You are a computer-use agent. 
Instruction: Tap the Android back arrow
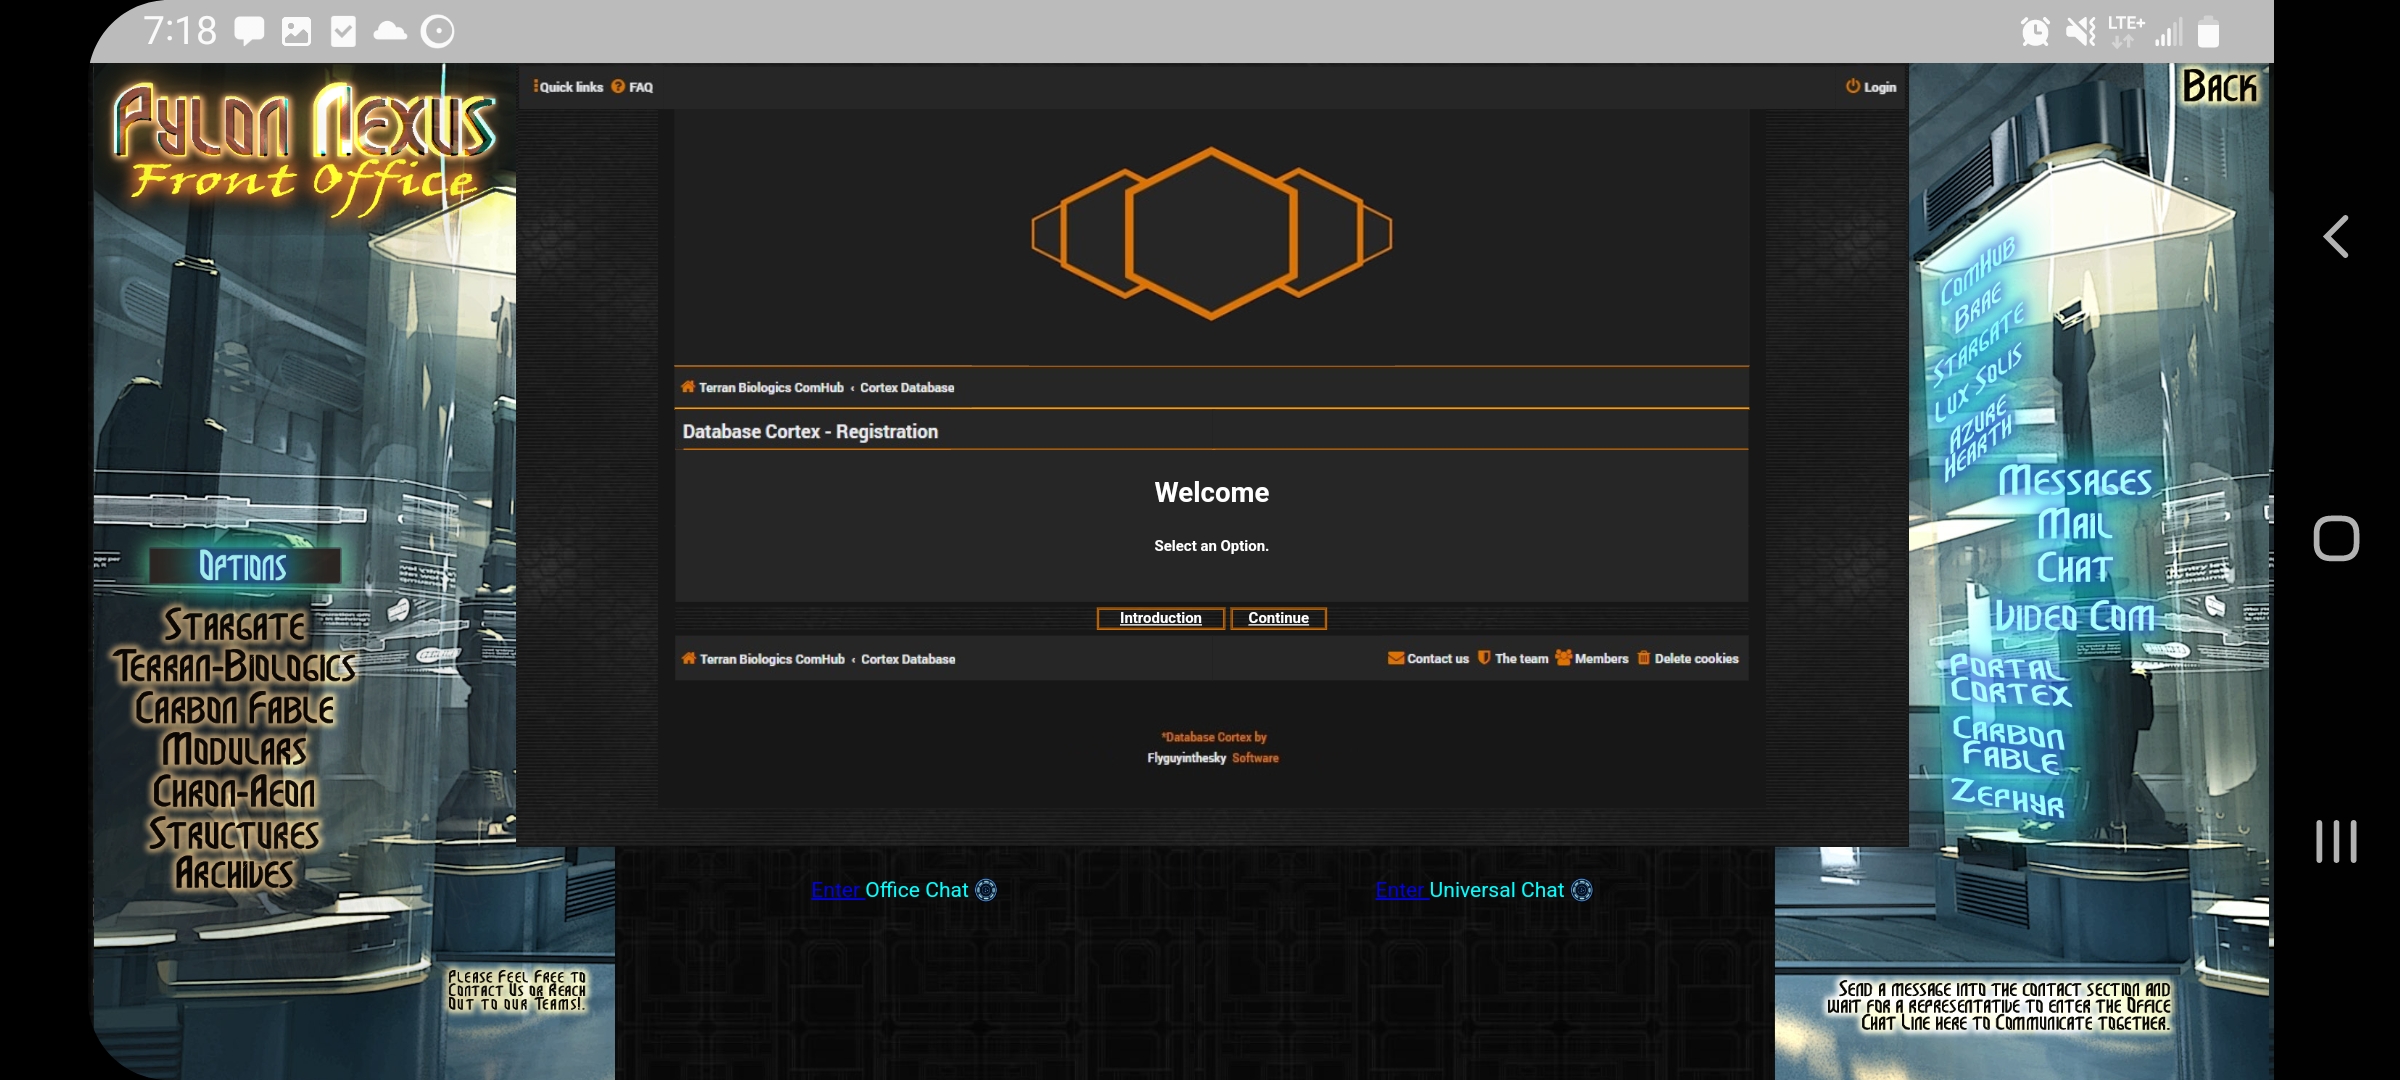[x=2336, y=237]
